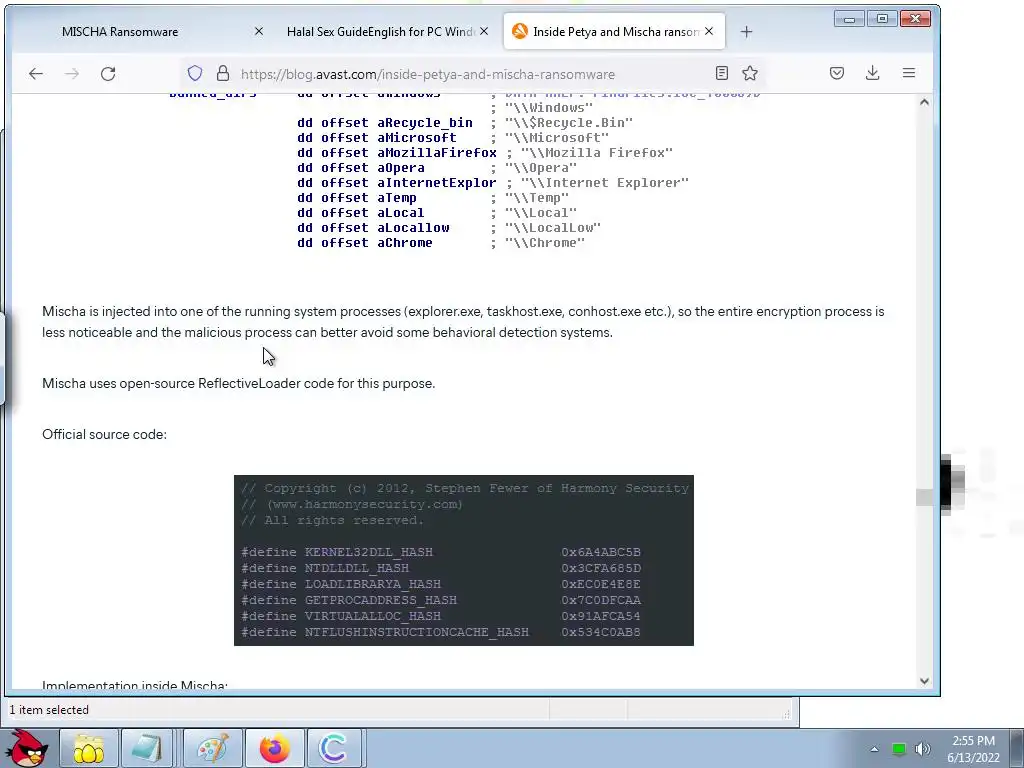Click the page scrollbar down arrow
1024x768 pixels.
click(x=924, y=680)
